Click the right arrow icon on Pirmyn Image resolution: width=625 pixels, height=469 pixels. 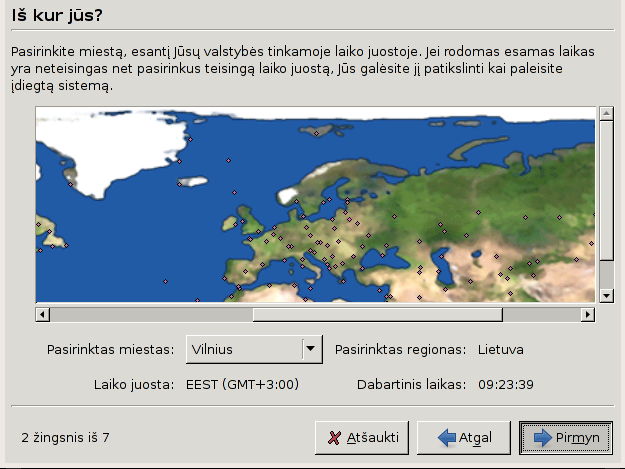point(543,438)
